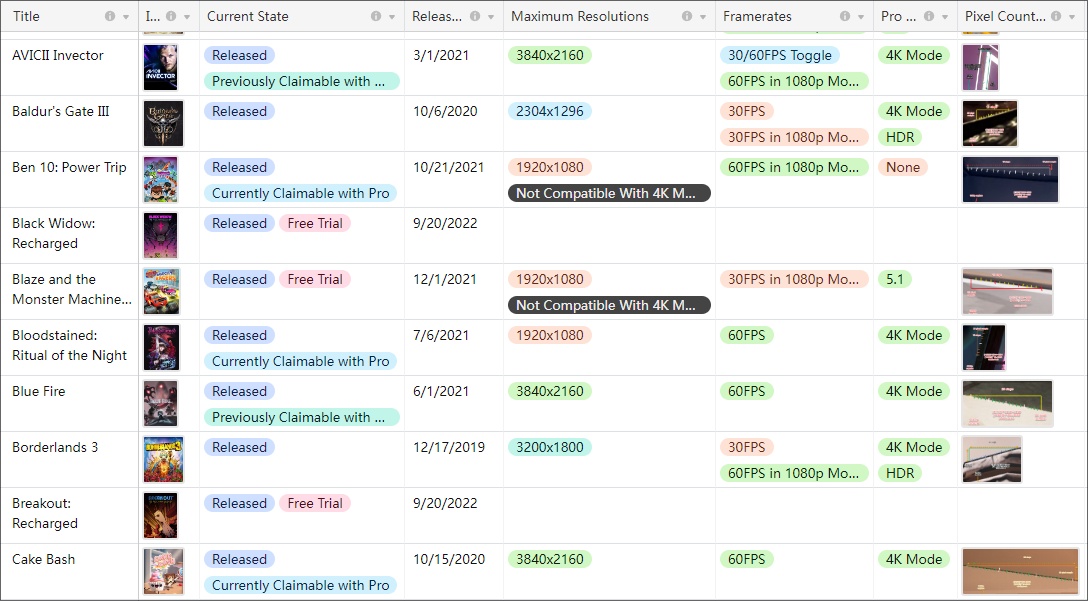
Task: Open the Framerates column dropdown arrow
Action: click(861, 17)
